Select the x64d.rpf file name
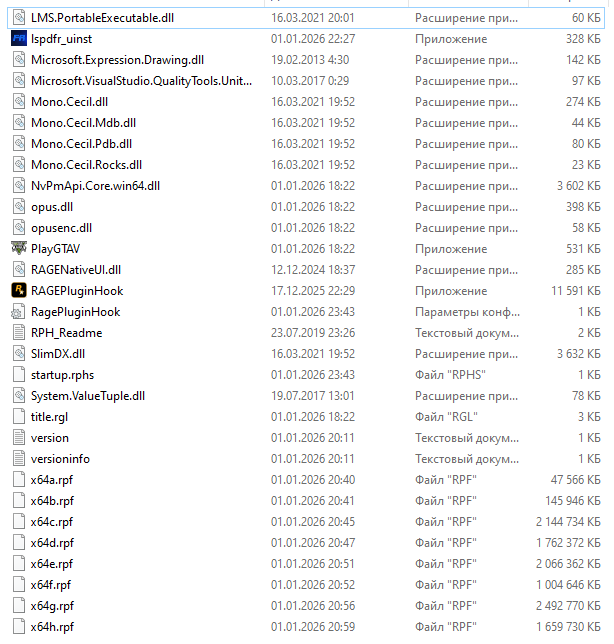Screen dimensions: 614x644 tap(52, 543)
